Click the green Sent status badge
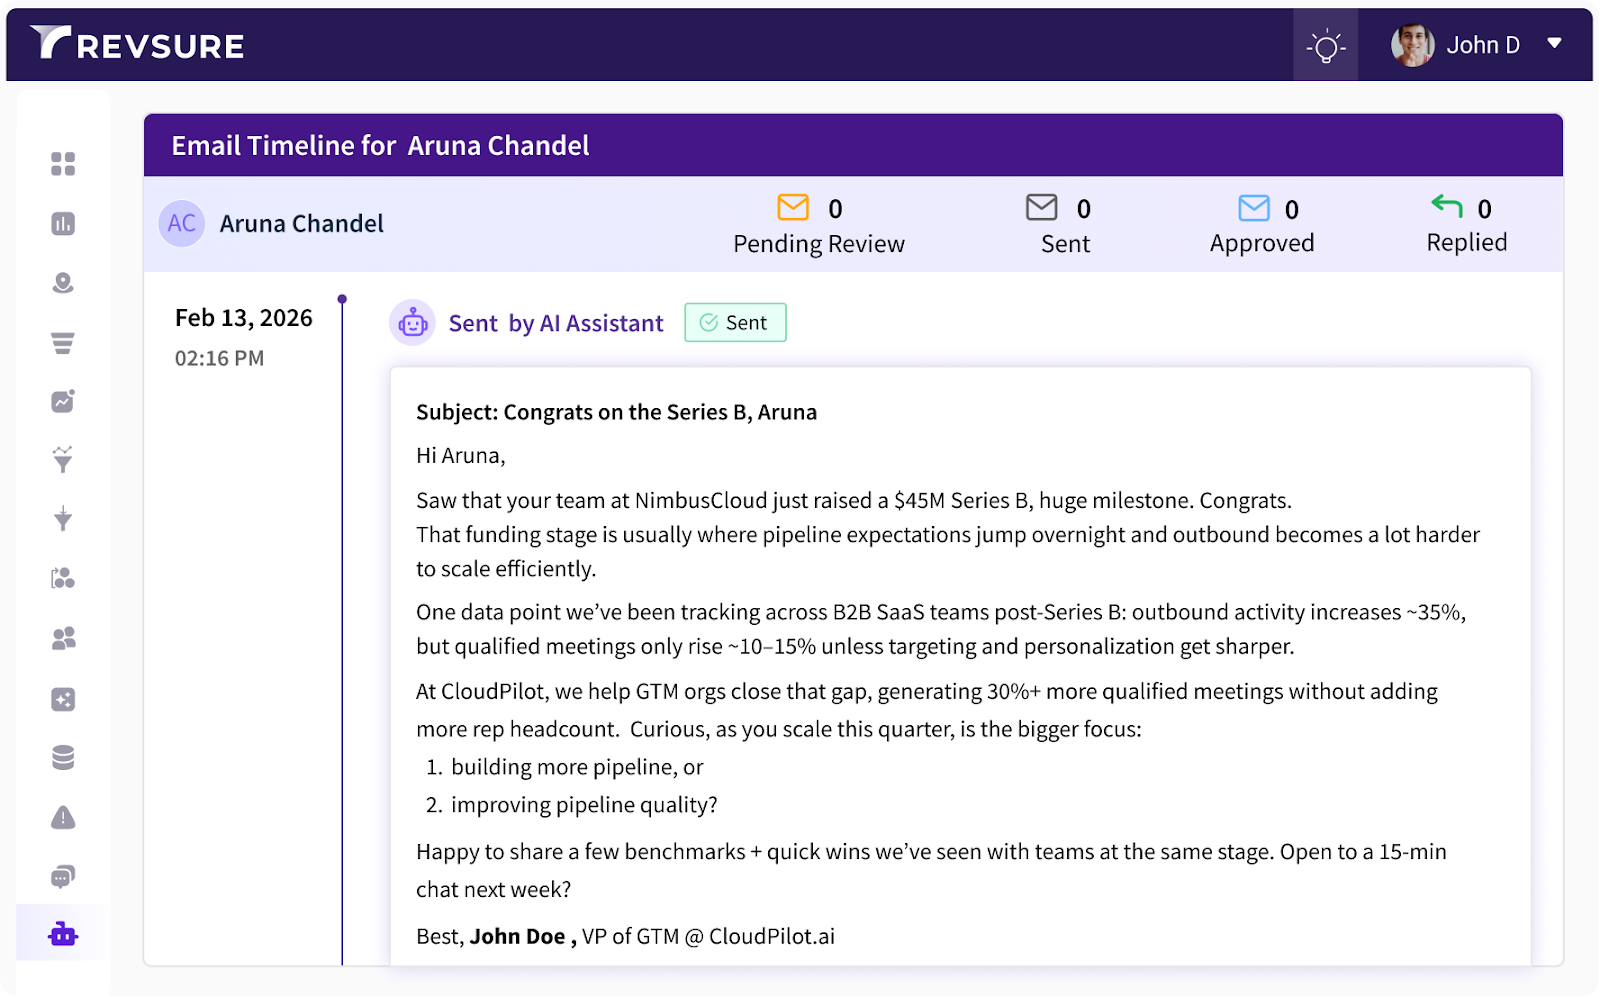This screenshot has width=1600, height=997. 735,322
